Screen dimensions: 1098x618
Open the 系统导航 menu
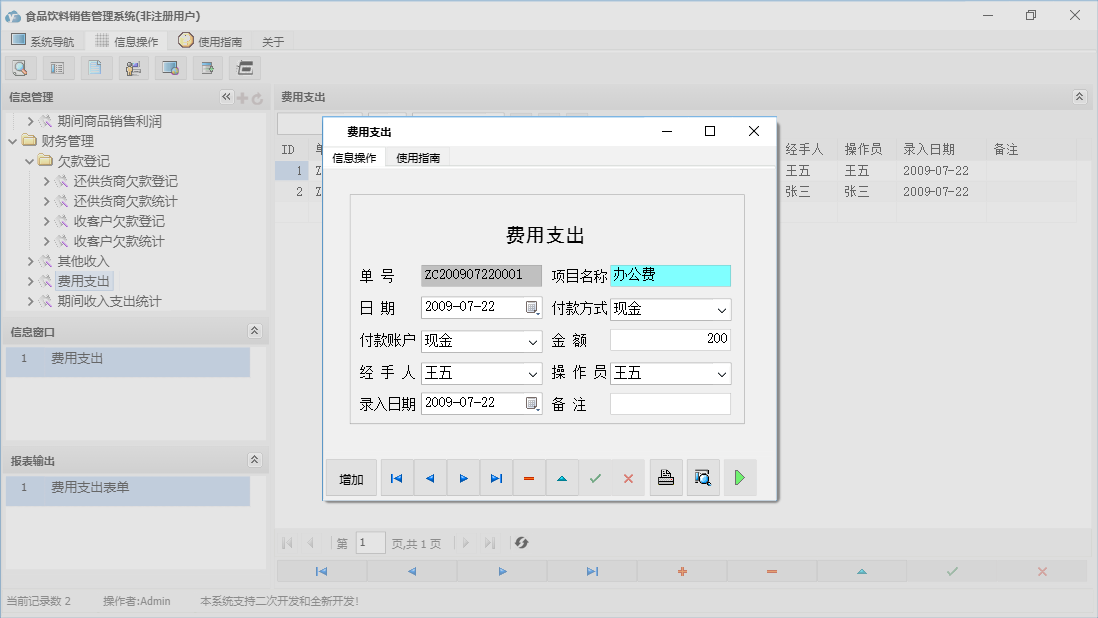point(43,41)
